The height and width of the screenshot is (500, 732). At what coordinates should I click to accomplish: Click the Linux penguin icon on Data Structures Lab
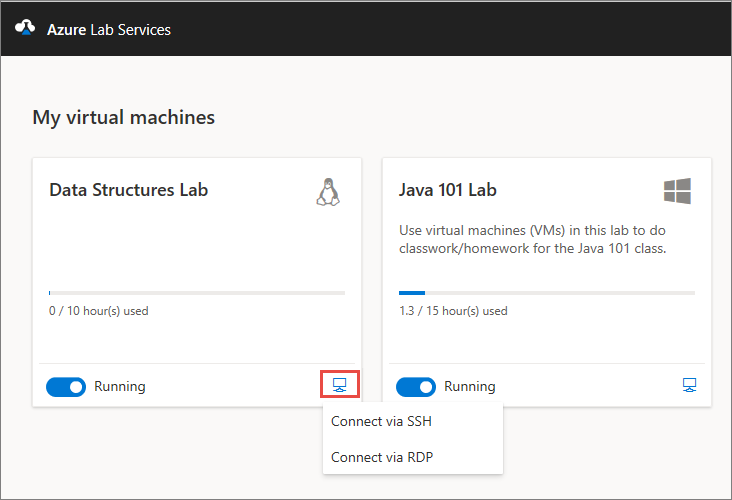[329, 191]
